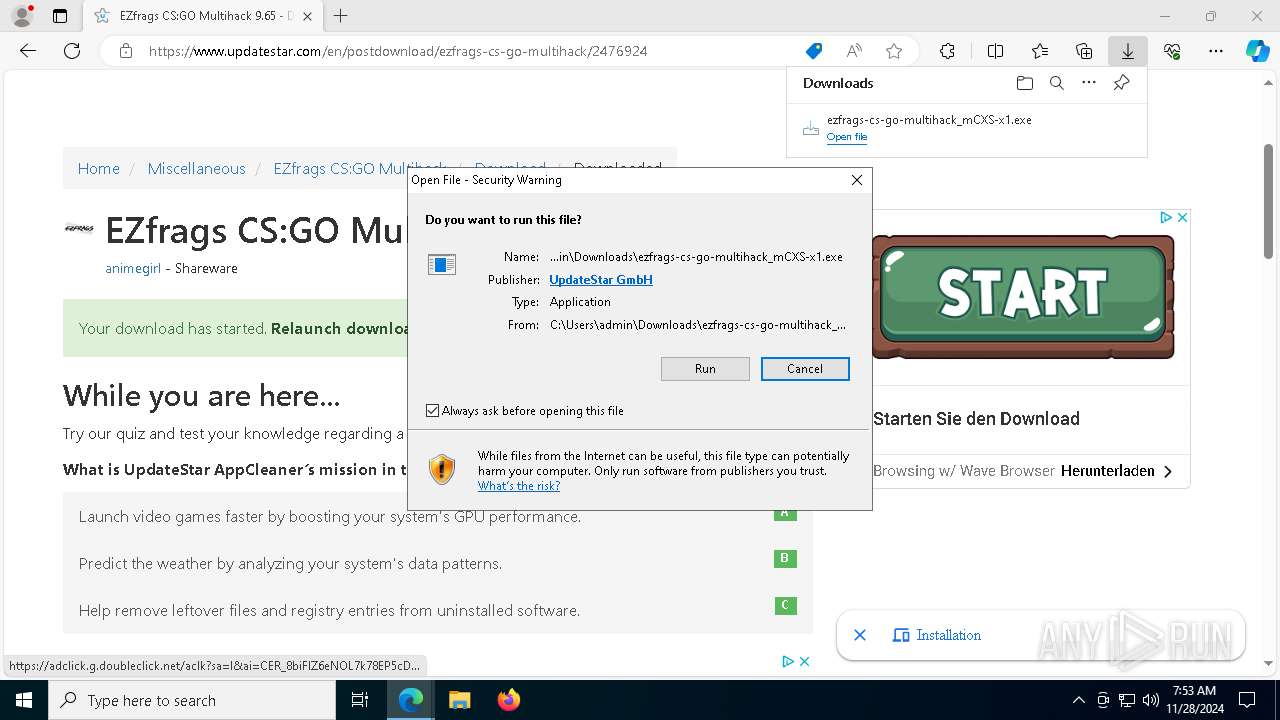Open a new browser tab
This screenshot has height=720, width=1280.
(340, 16)
